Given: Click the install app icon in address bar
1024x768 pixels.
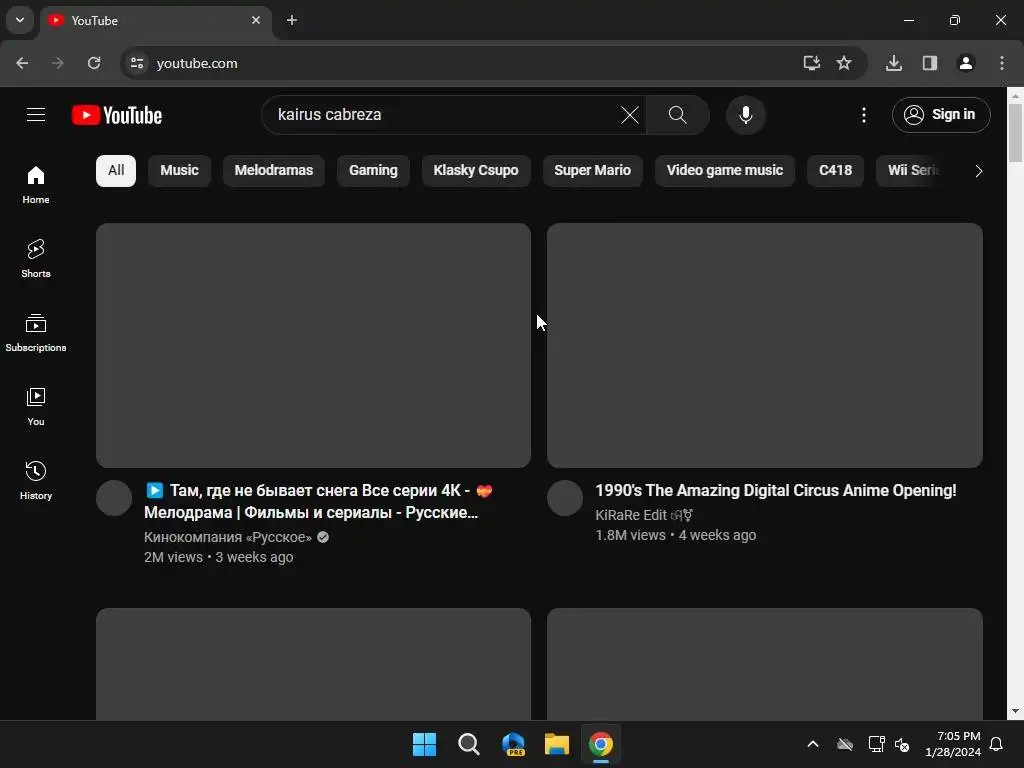Looking at the screenshot, I should point(811,63).
